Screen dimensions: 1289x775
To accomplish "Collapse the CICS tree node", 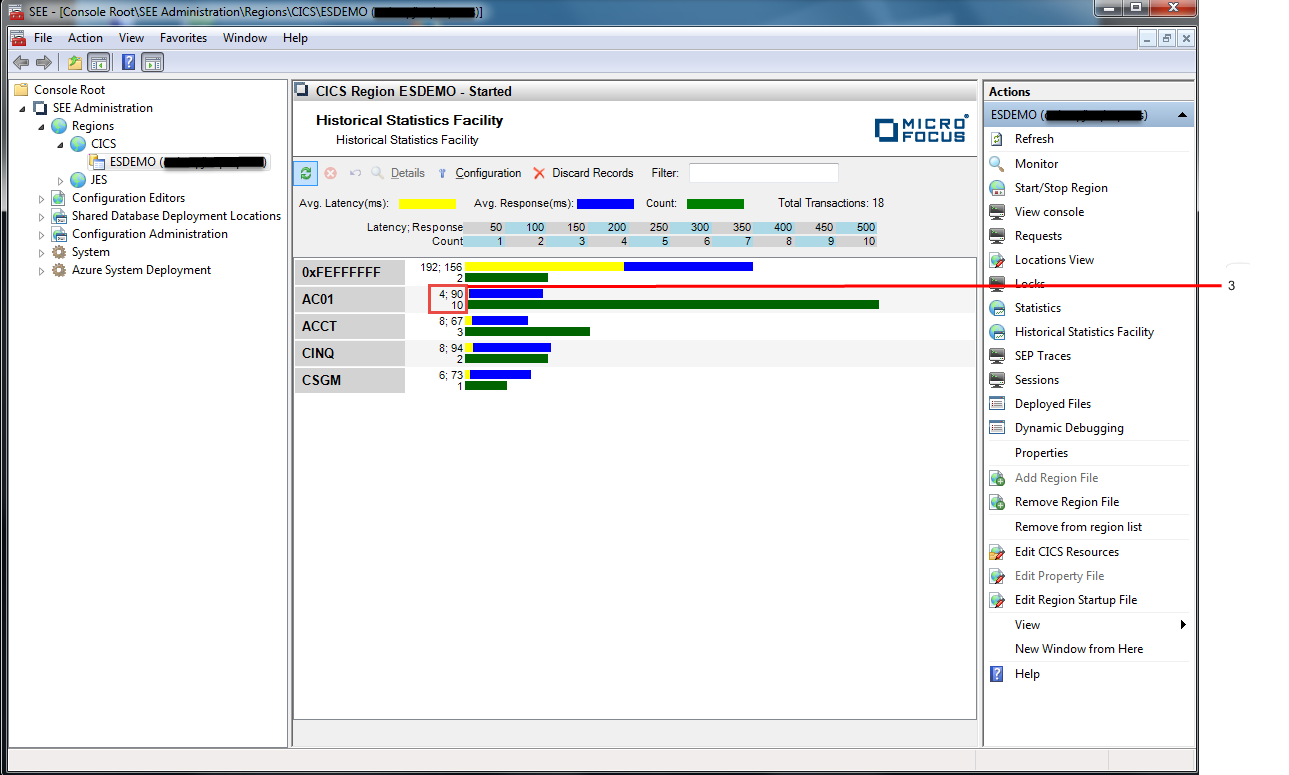I will coord(60,145).
